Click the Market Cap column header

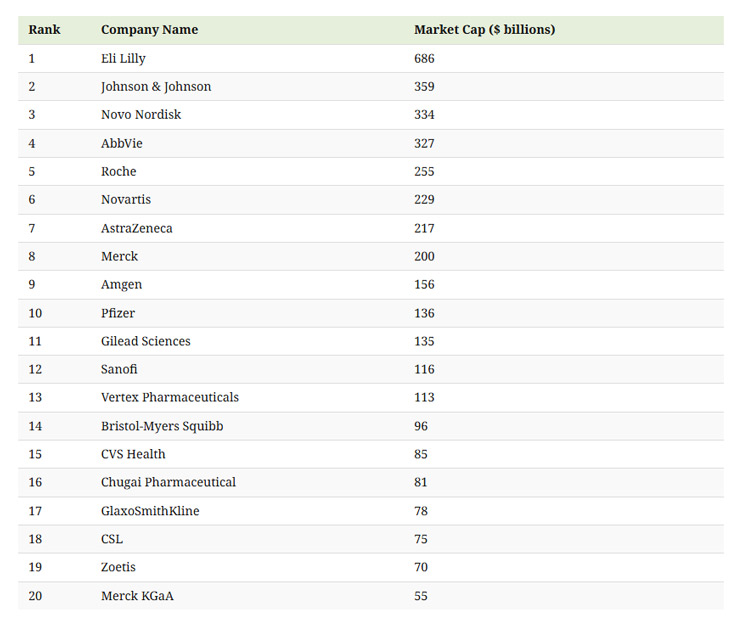(x=484, y=30)
